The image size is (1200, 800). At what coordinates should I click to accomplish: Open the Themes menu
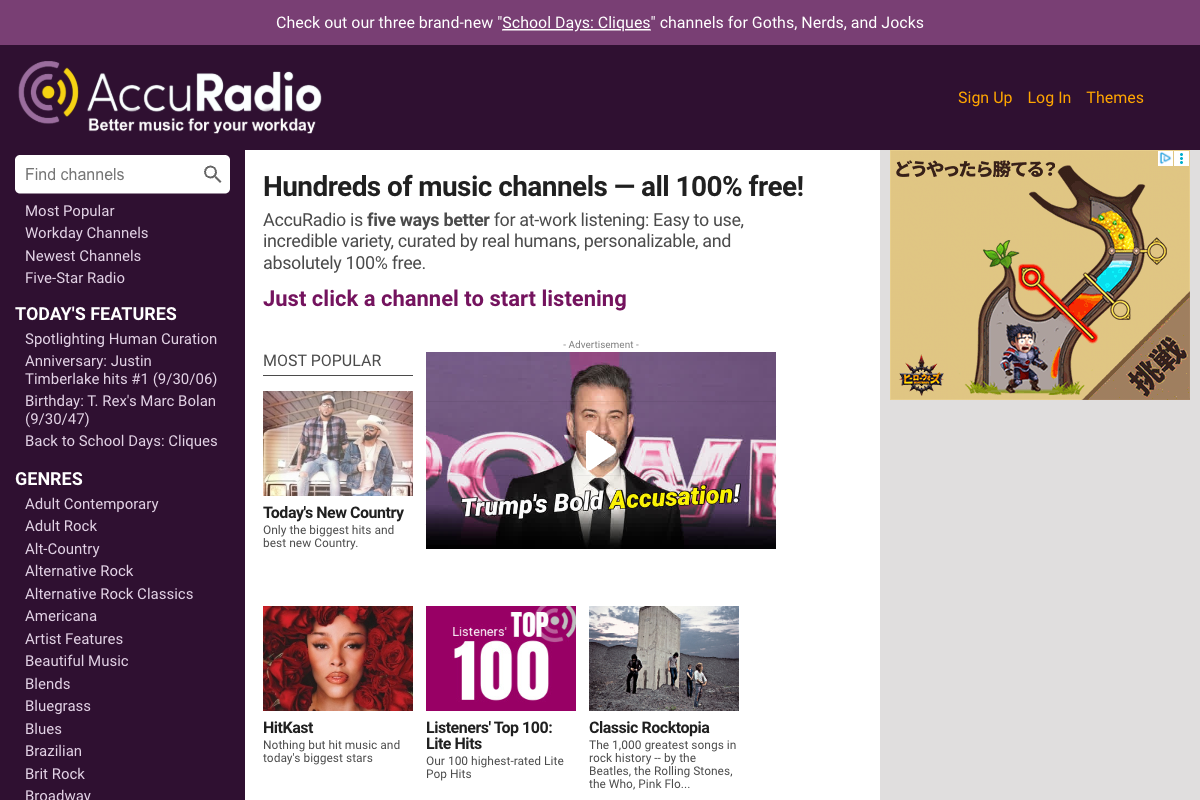pos(1114,97)
